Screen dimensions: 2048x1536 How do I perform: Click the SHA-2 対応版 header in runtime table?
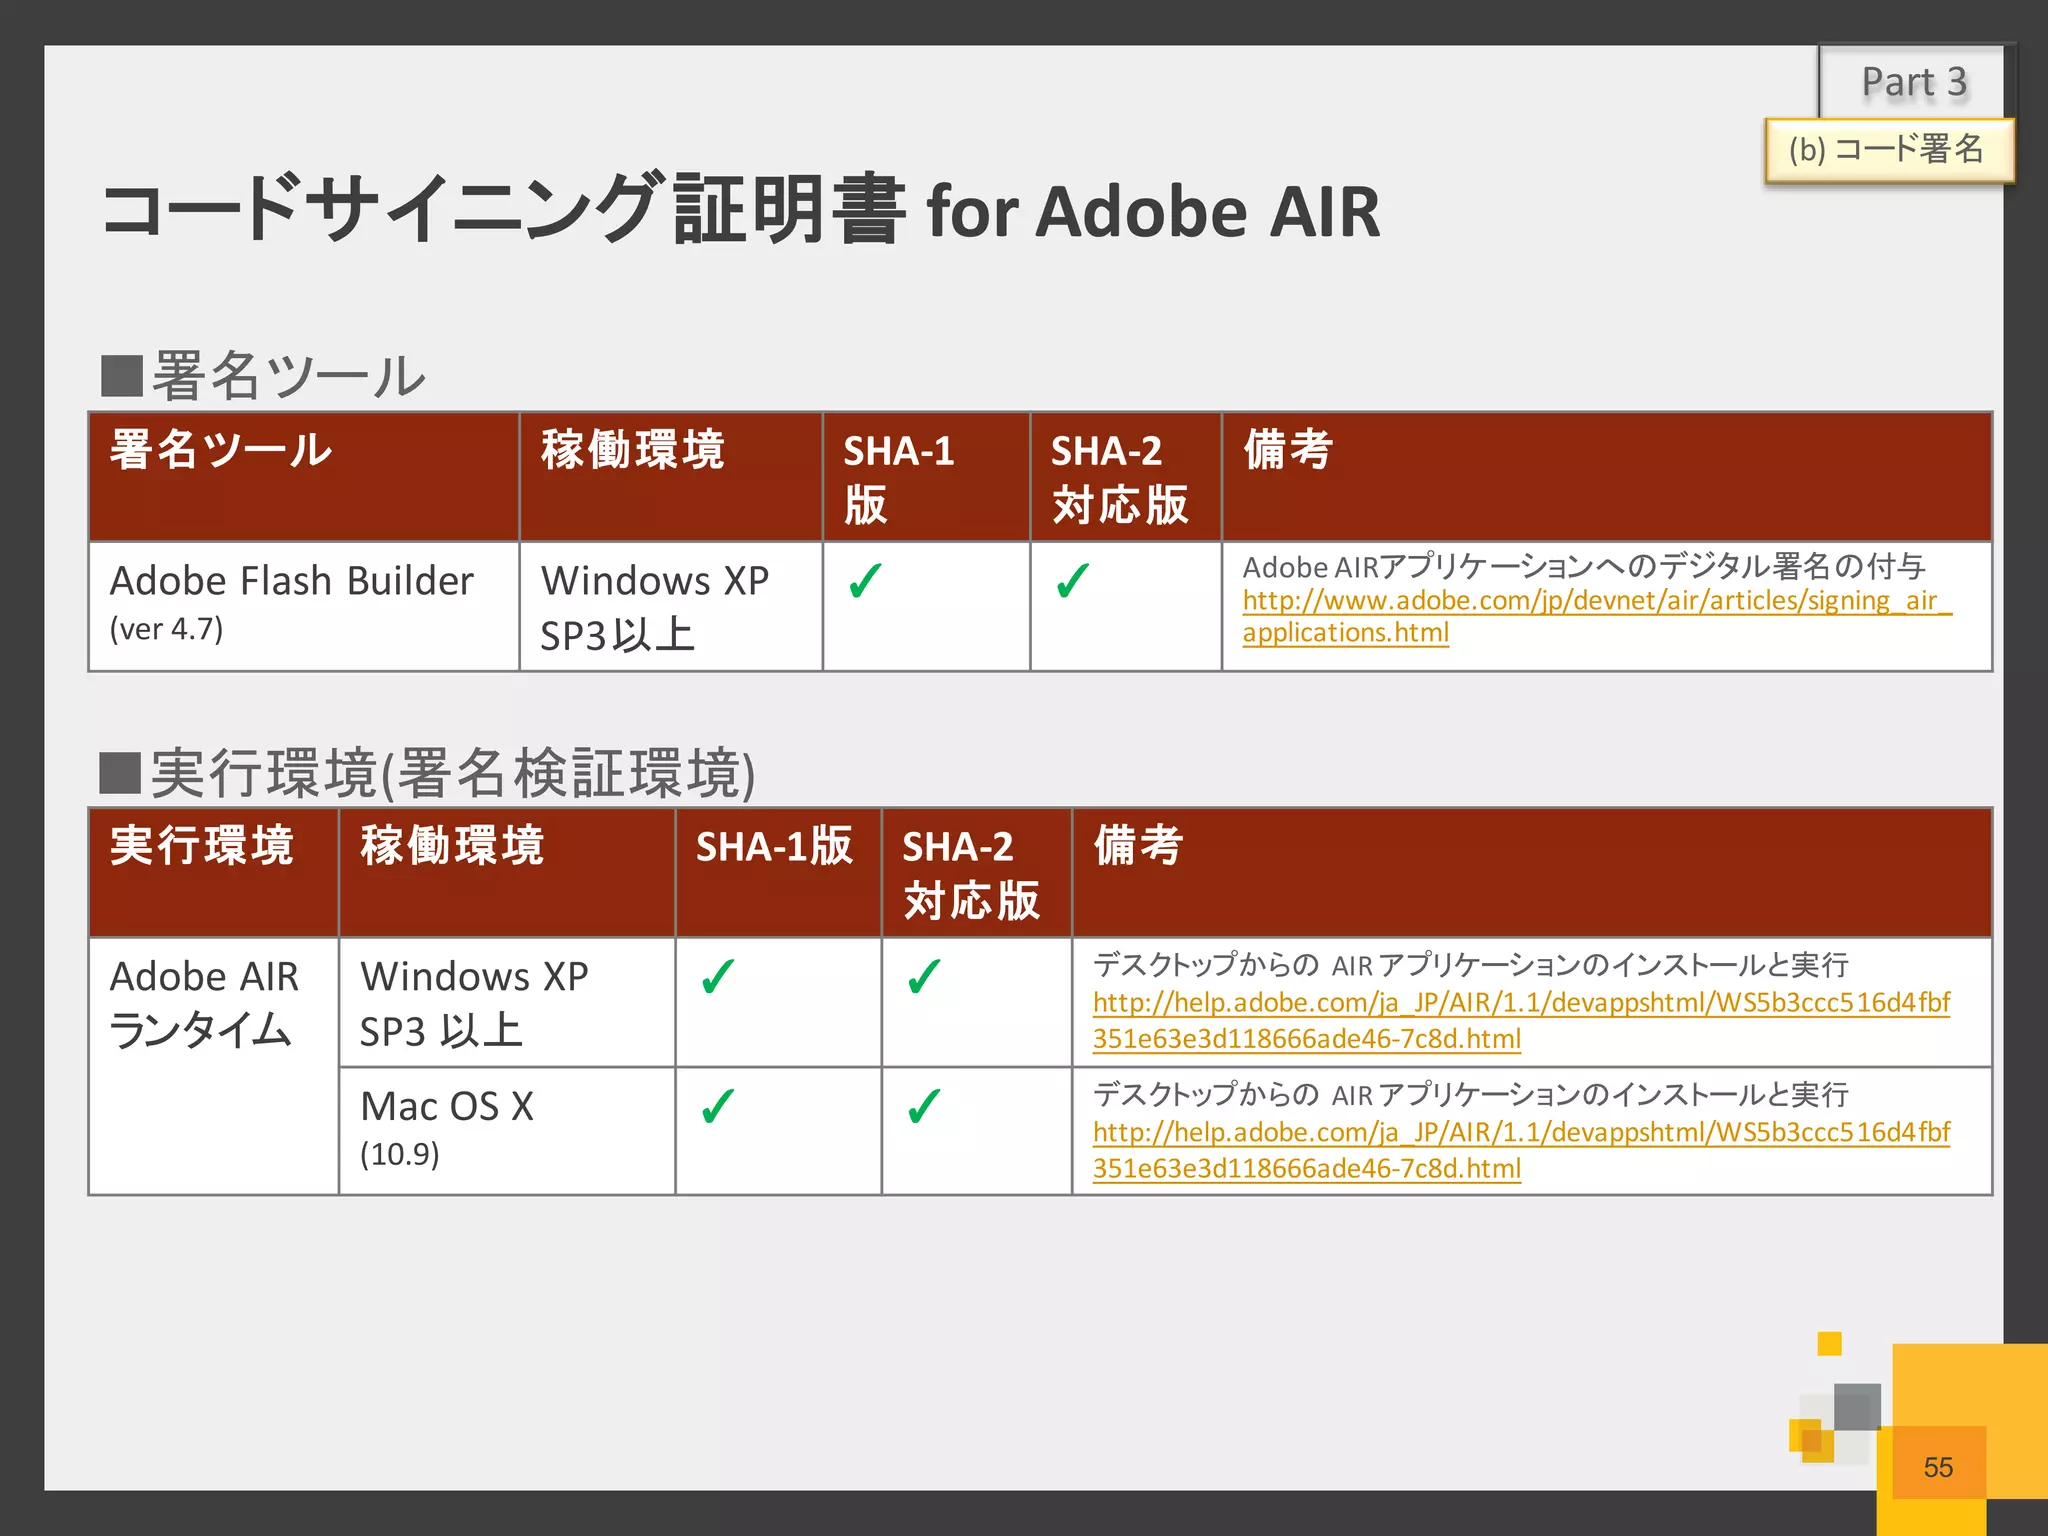point(976,873)
